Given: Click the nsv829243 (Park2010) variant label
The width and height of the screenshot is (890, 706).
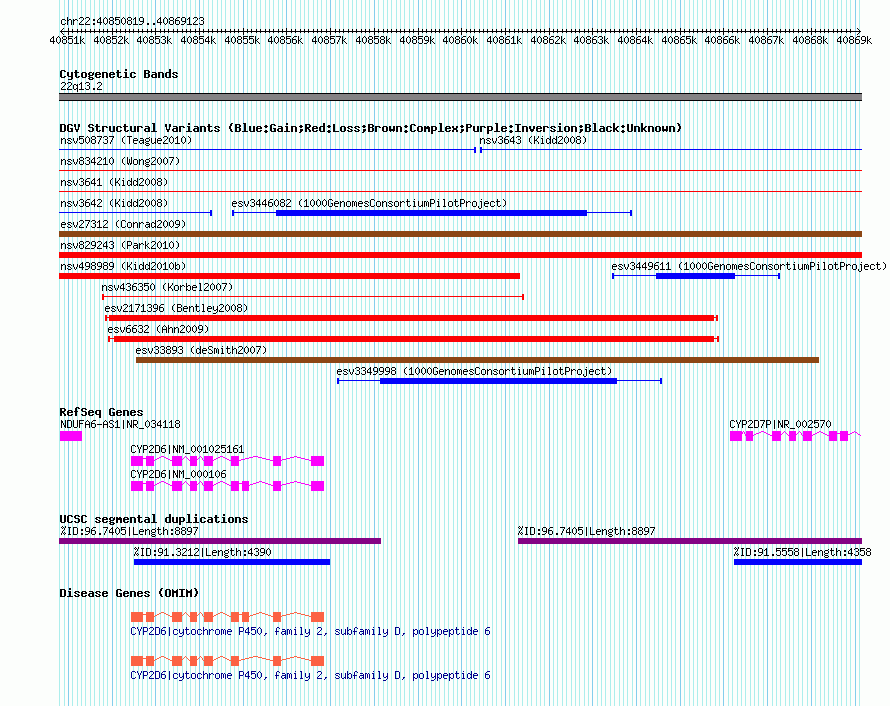Looking at the screenshot, I should click(x=120, y=245).
